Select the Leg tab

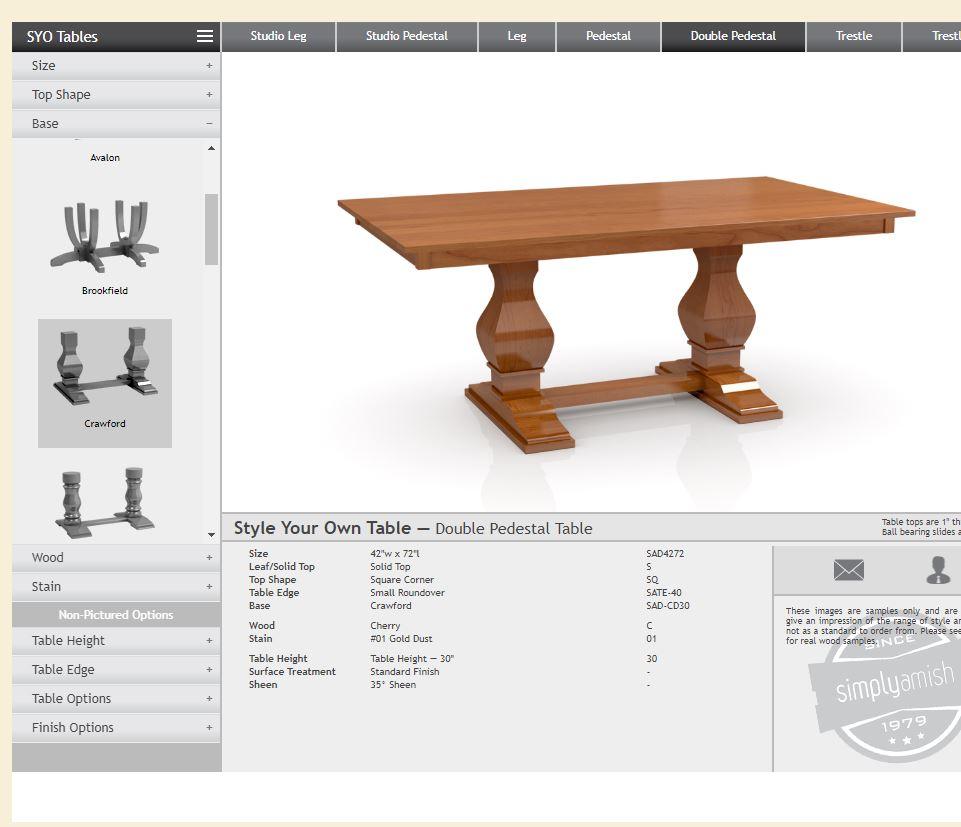(516, 36)
